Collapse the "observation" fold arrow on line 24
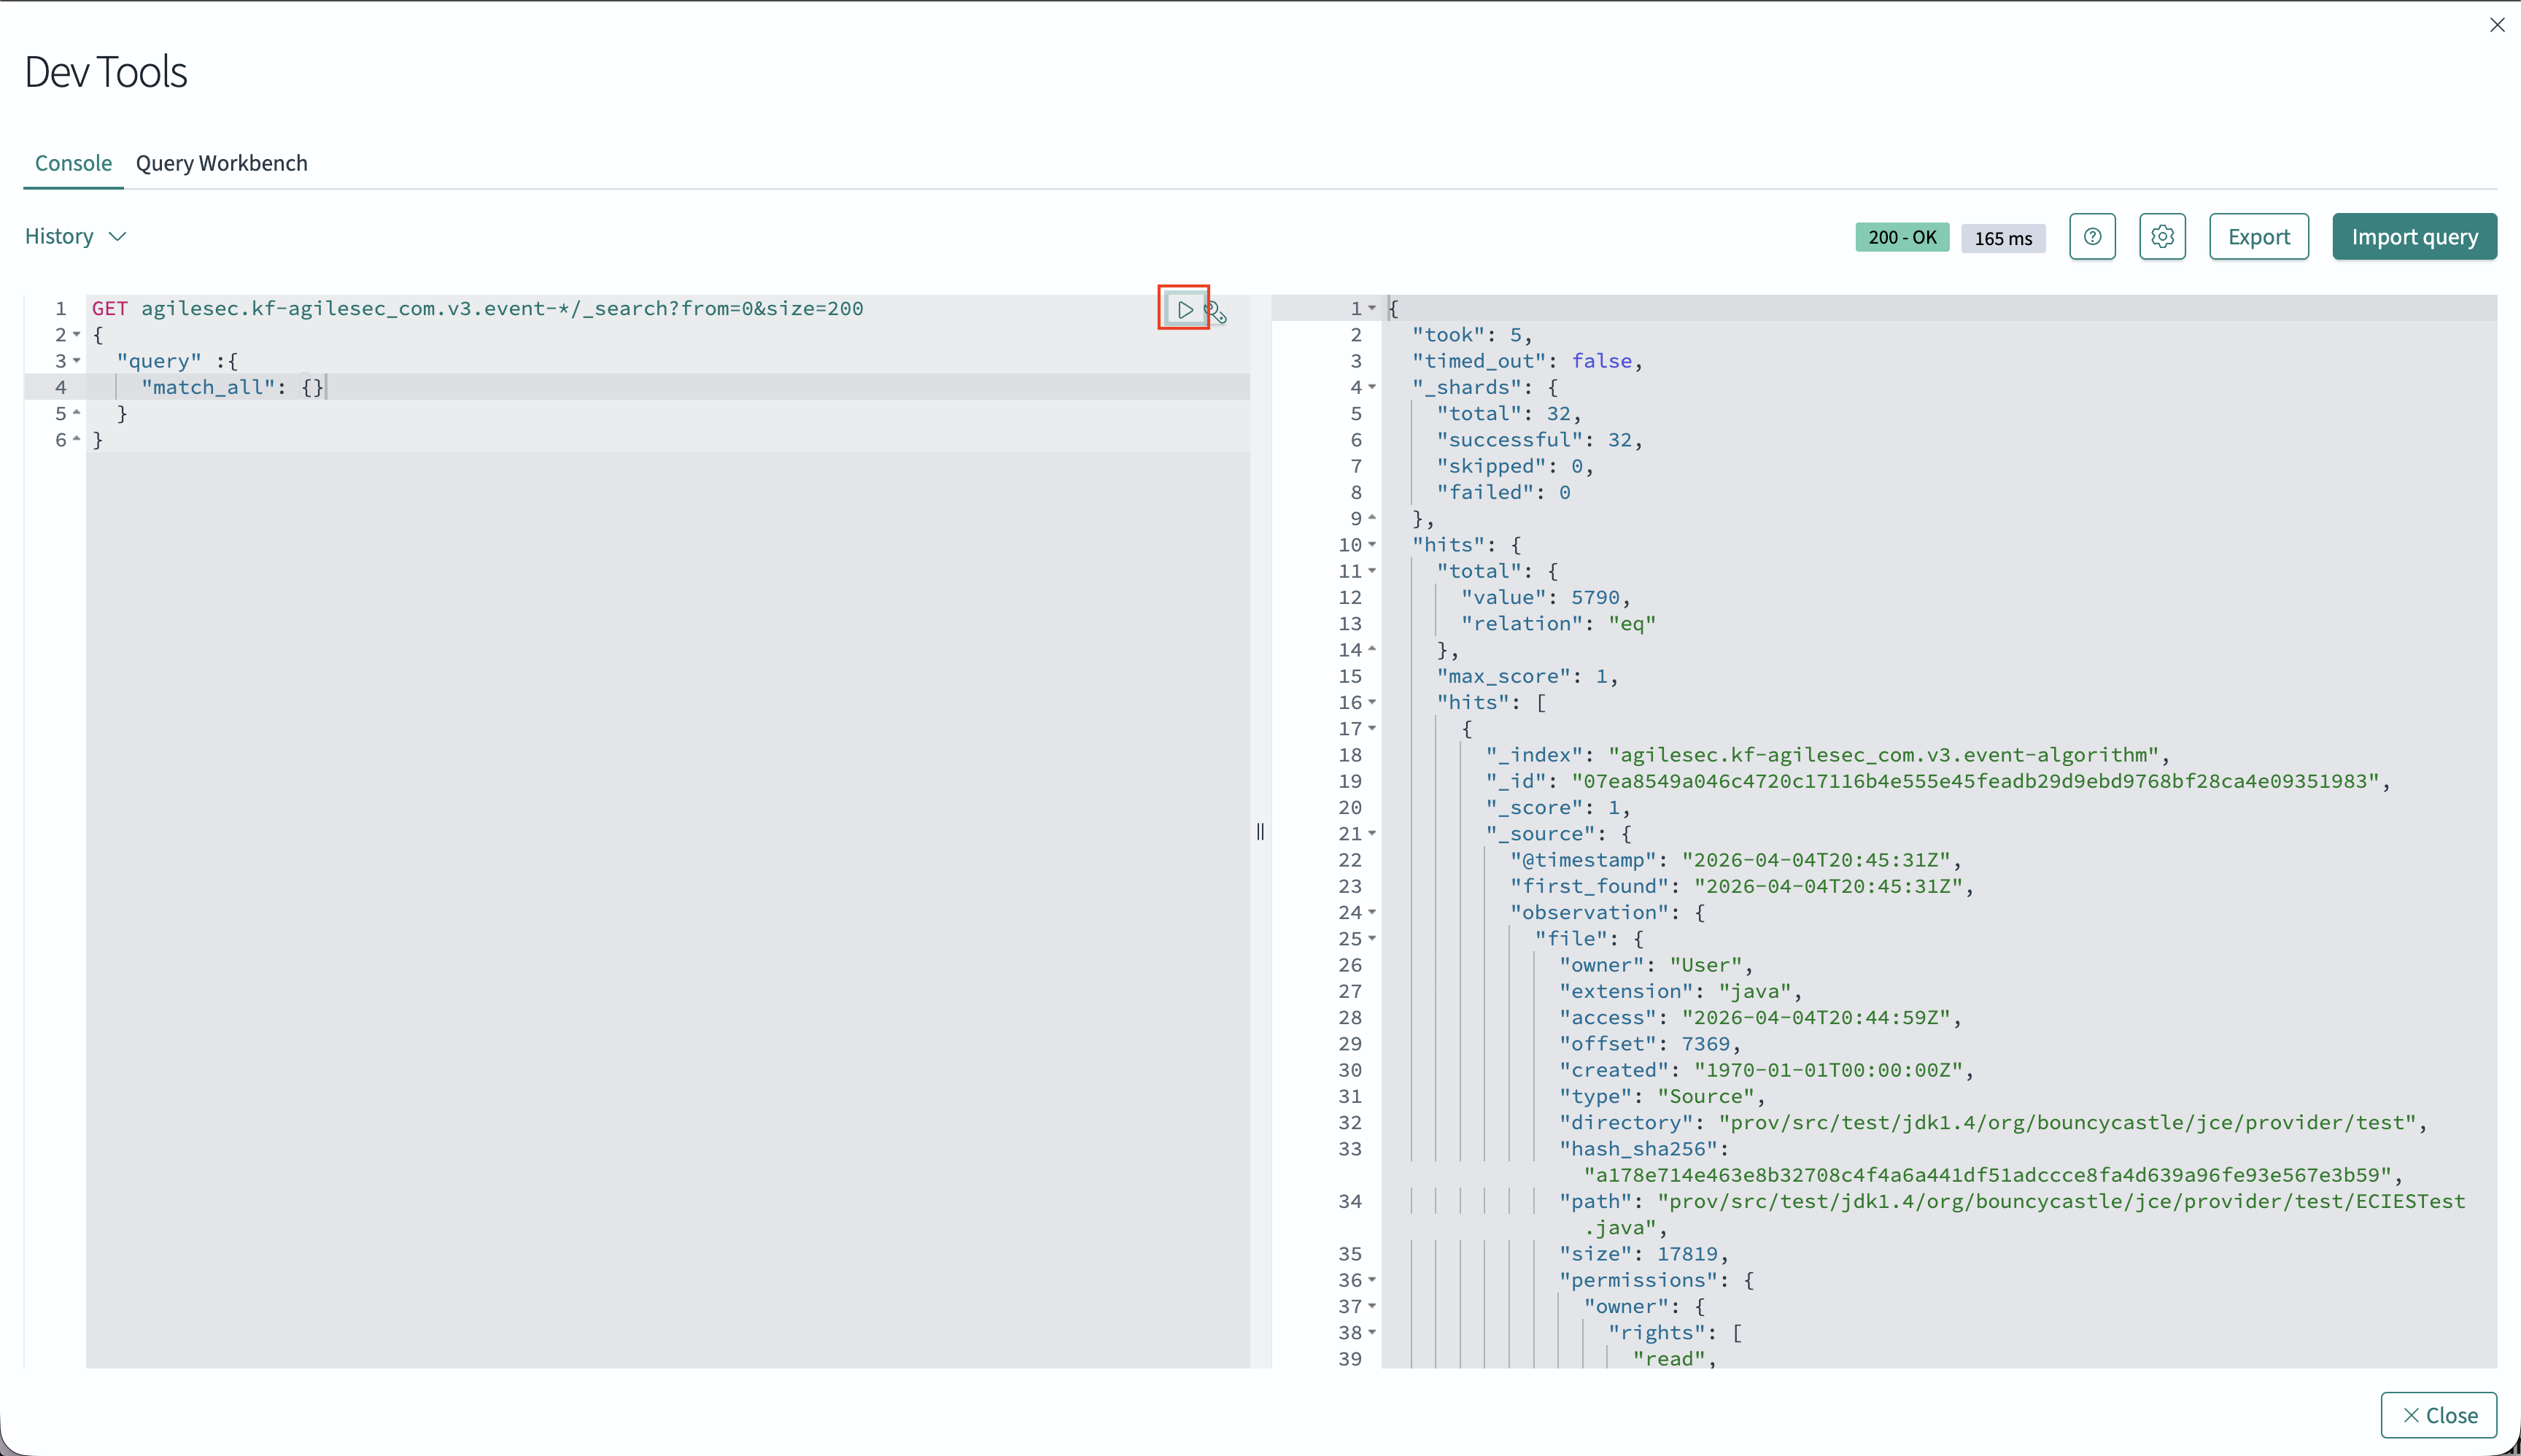The width and height of the screenshot is (2521, 1456). click(x=1372, y=912)
